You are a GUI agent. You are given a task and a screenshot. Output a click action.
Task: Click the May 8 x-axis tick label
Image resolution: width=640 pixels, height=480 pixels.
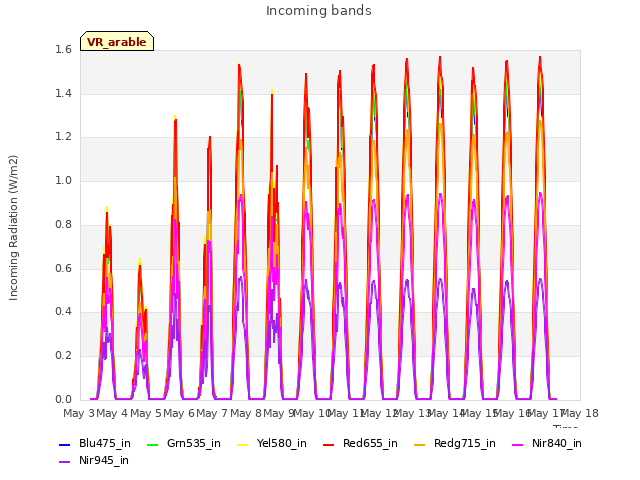pos(246,413)
